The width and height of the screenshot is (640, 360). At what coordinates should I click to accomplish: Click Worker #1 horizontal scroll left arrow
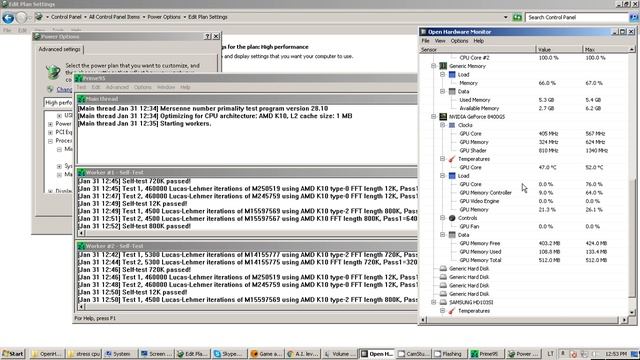pos(81,233)
